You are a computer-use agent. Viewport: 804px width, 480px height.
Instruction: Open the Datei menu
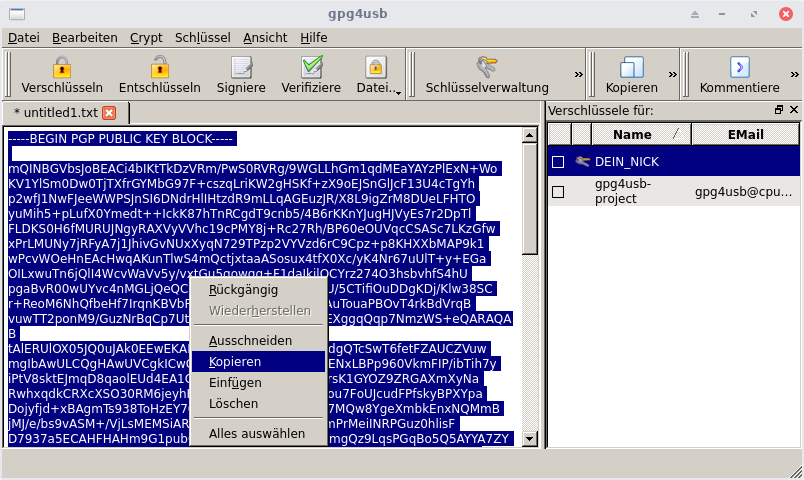[x=24, y=38]
